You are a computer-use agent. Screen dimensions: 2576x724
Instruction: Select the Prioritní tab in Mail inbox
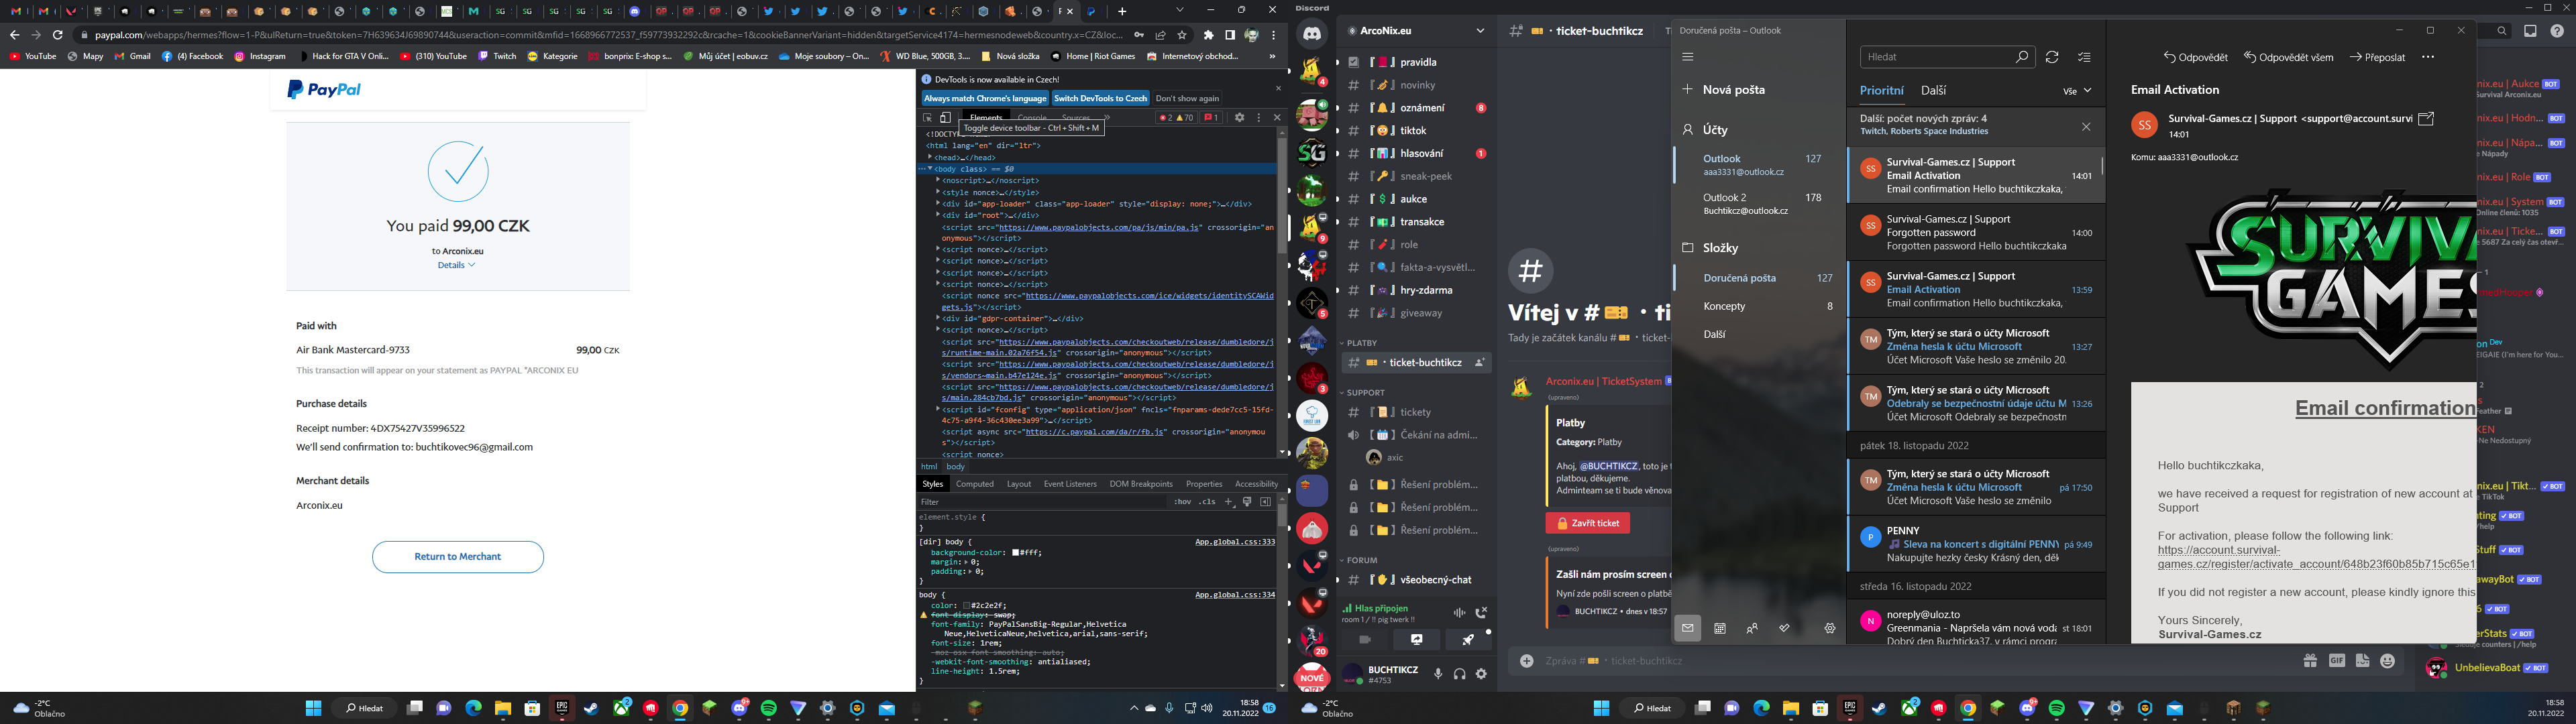[1881, 91]
